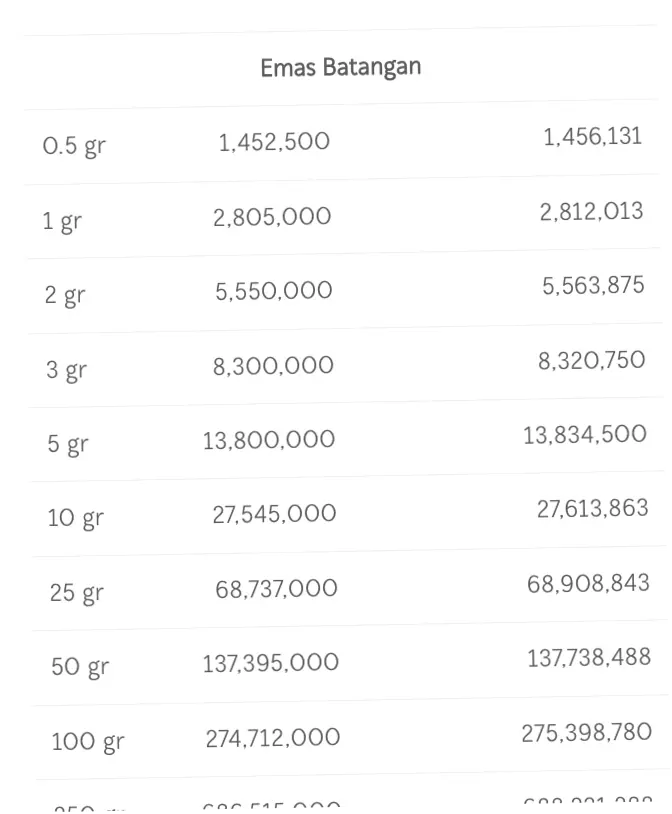Select the 10 gr row label
This screenshot has height=814, width=672.
coord(75,518)
